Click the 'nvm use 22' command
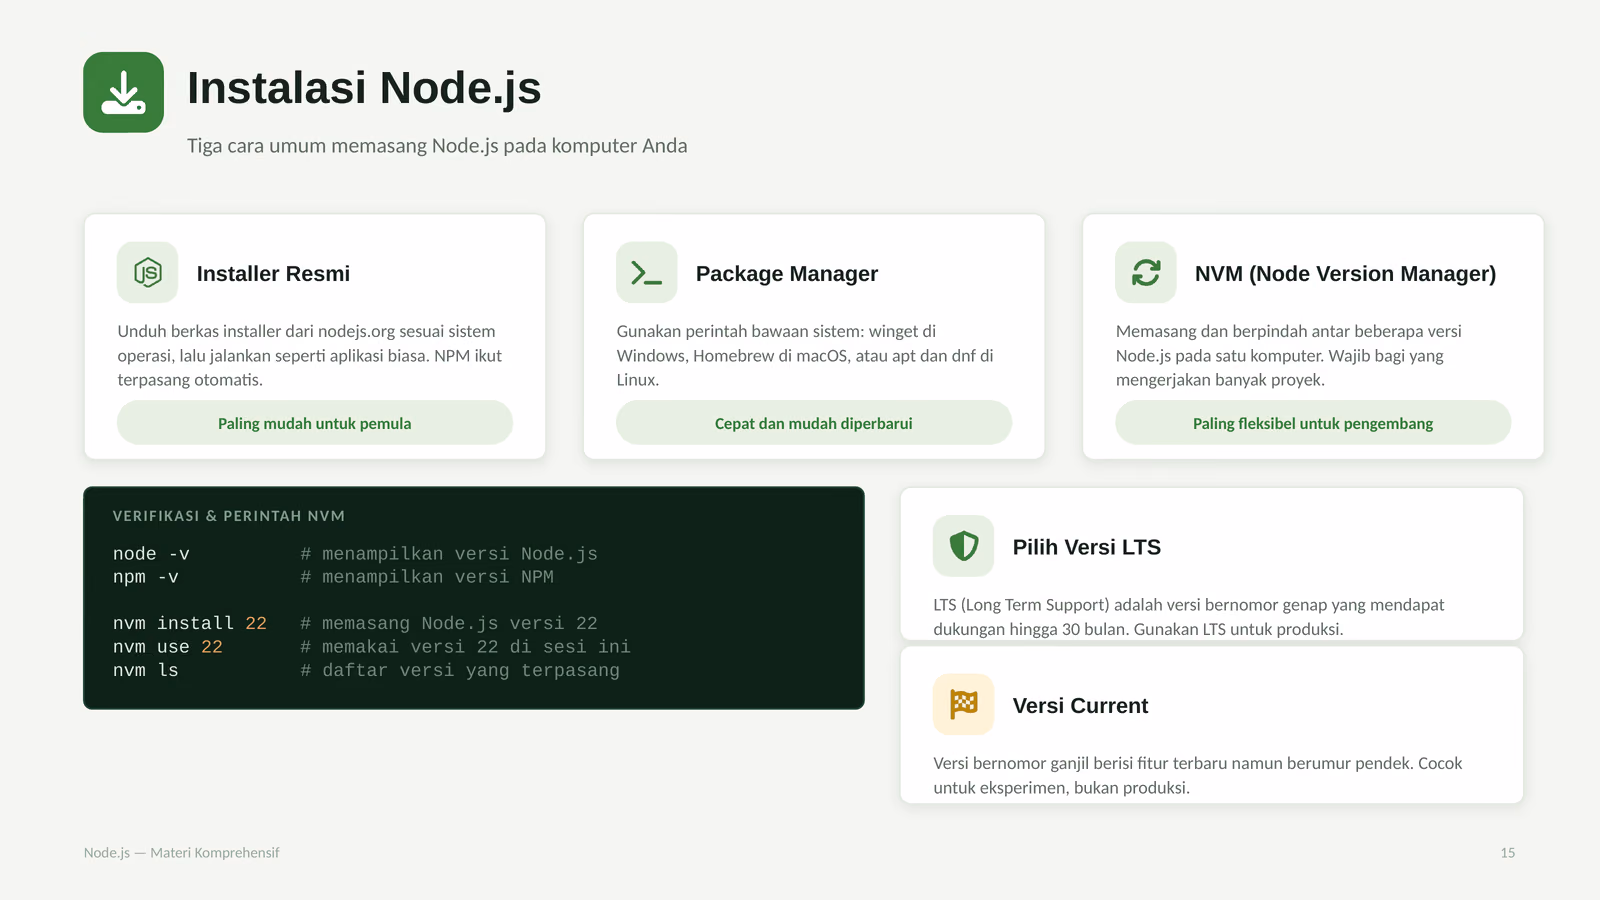 click(x=168, y=647)
